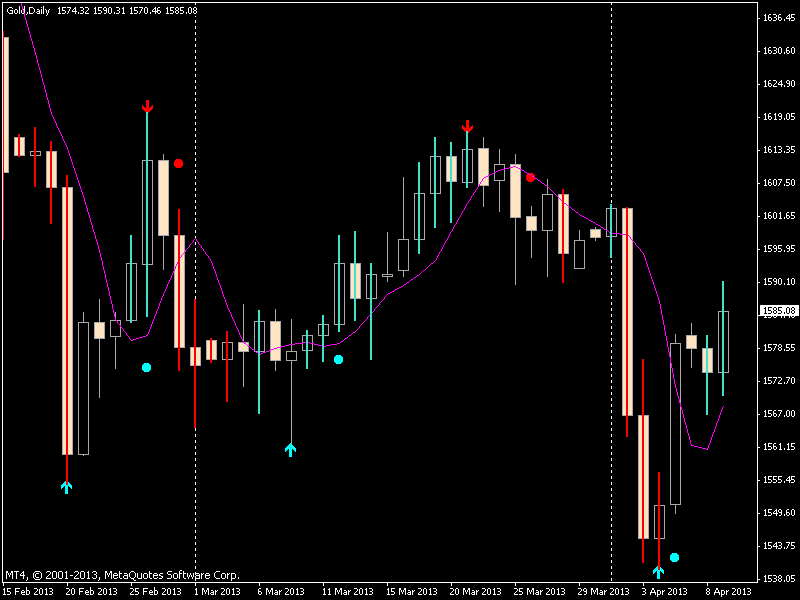Click the current price label 1585.08
Screen dimensions: 800x600
point(779,310)
